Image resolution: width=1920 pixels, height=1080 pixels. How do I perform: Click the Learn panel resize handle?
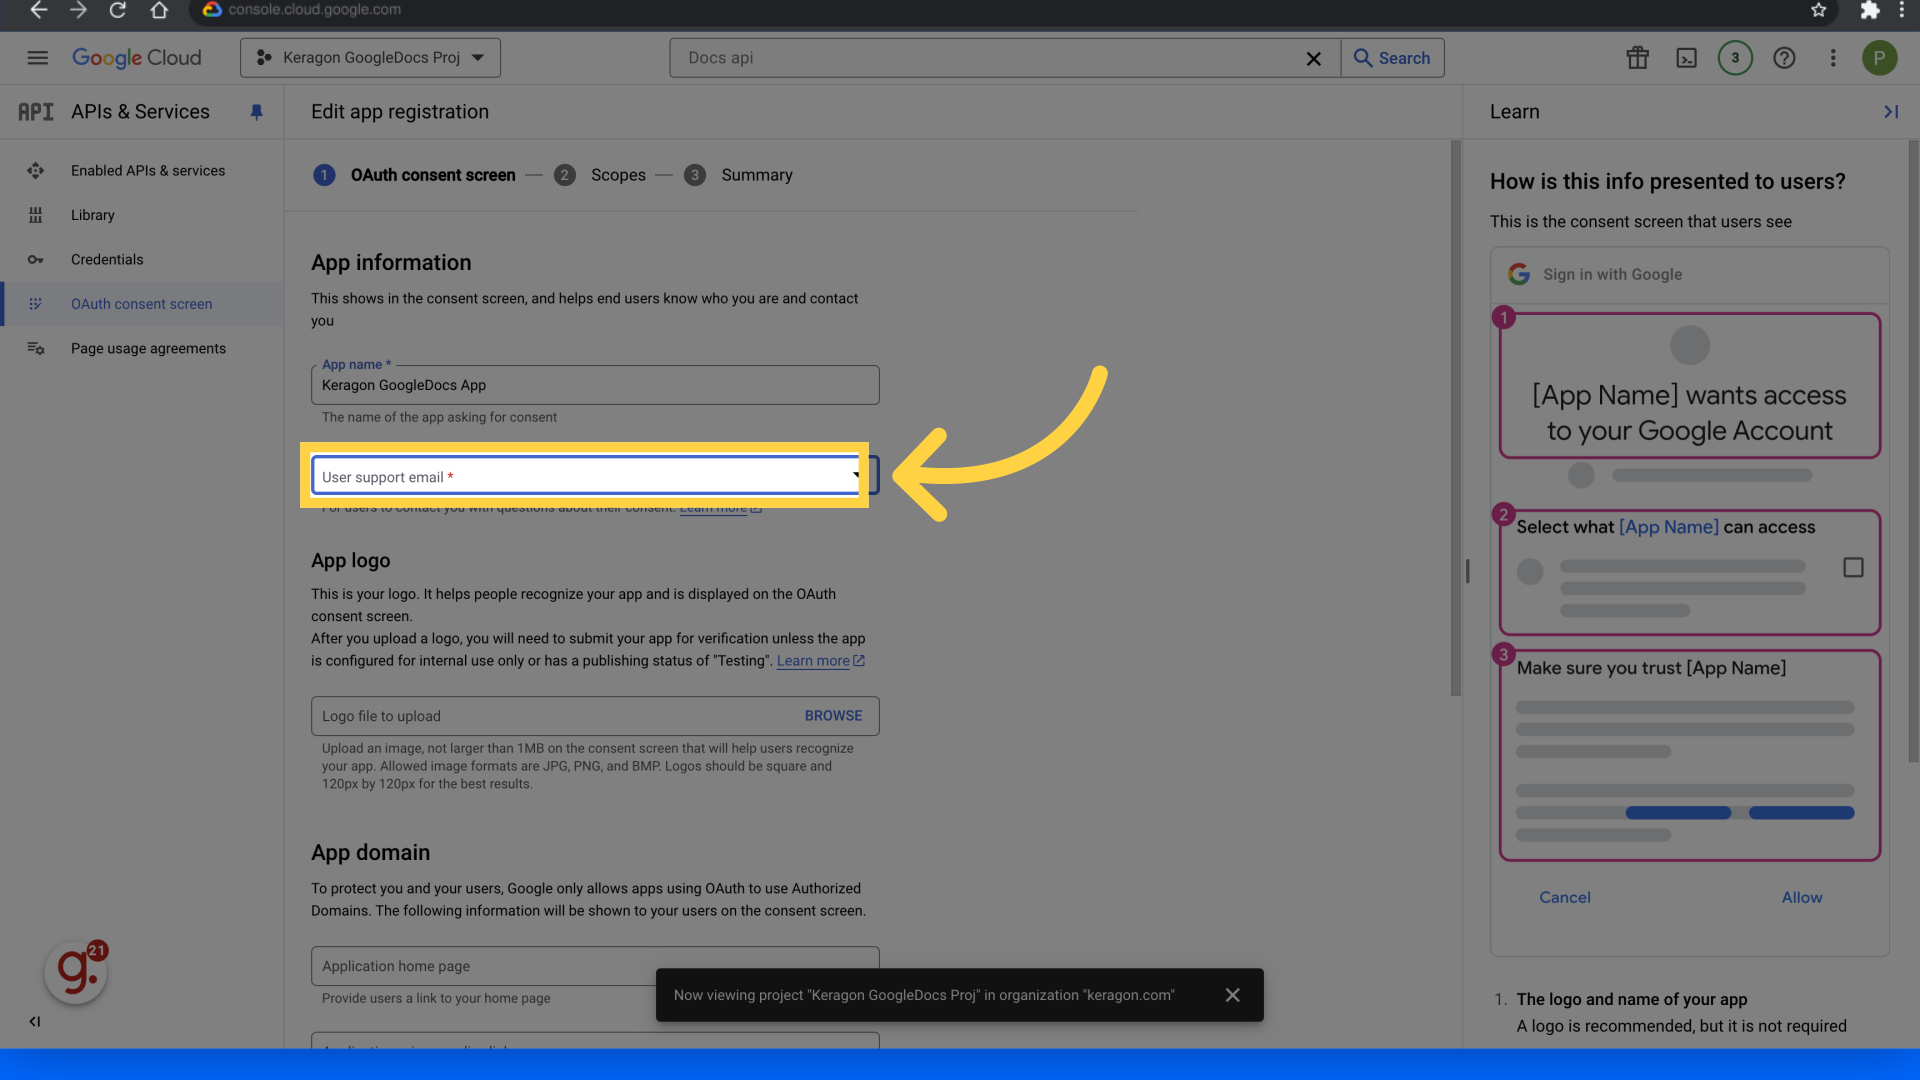click(1467, 571)
